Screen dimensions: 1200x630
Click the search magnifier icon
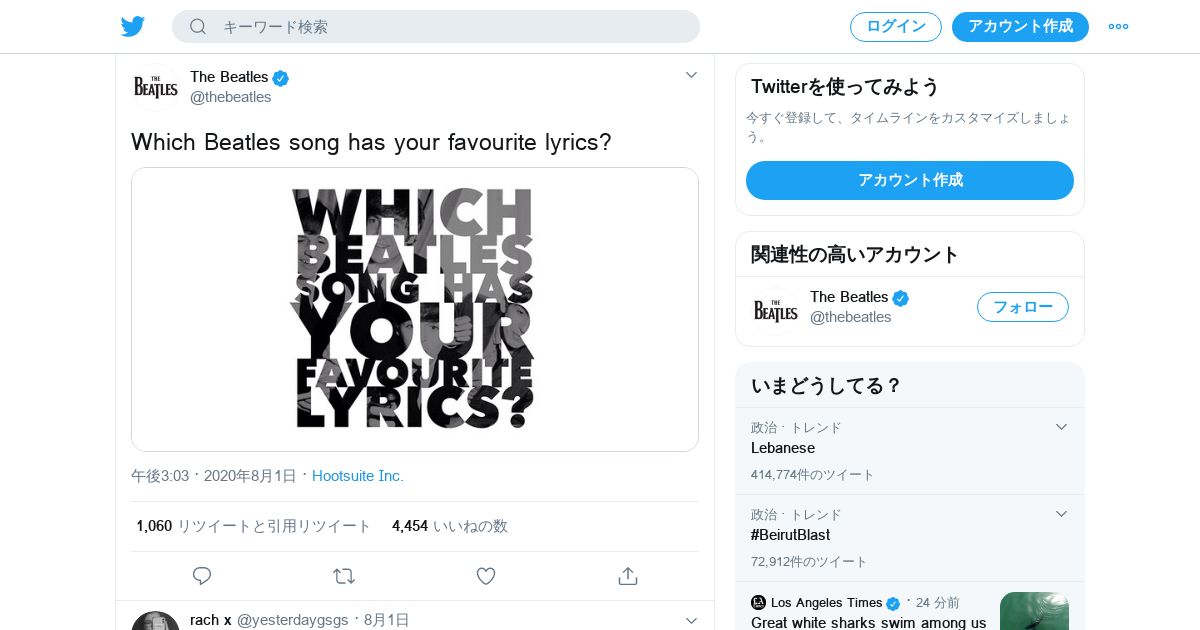point(198,26)
